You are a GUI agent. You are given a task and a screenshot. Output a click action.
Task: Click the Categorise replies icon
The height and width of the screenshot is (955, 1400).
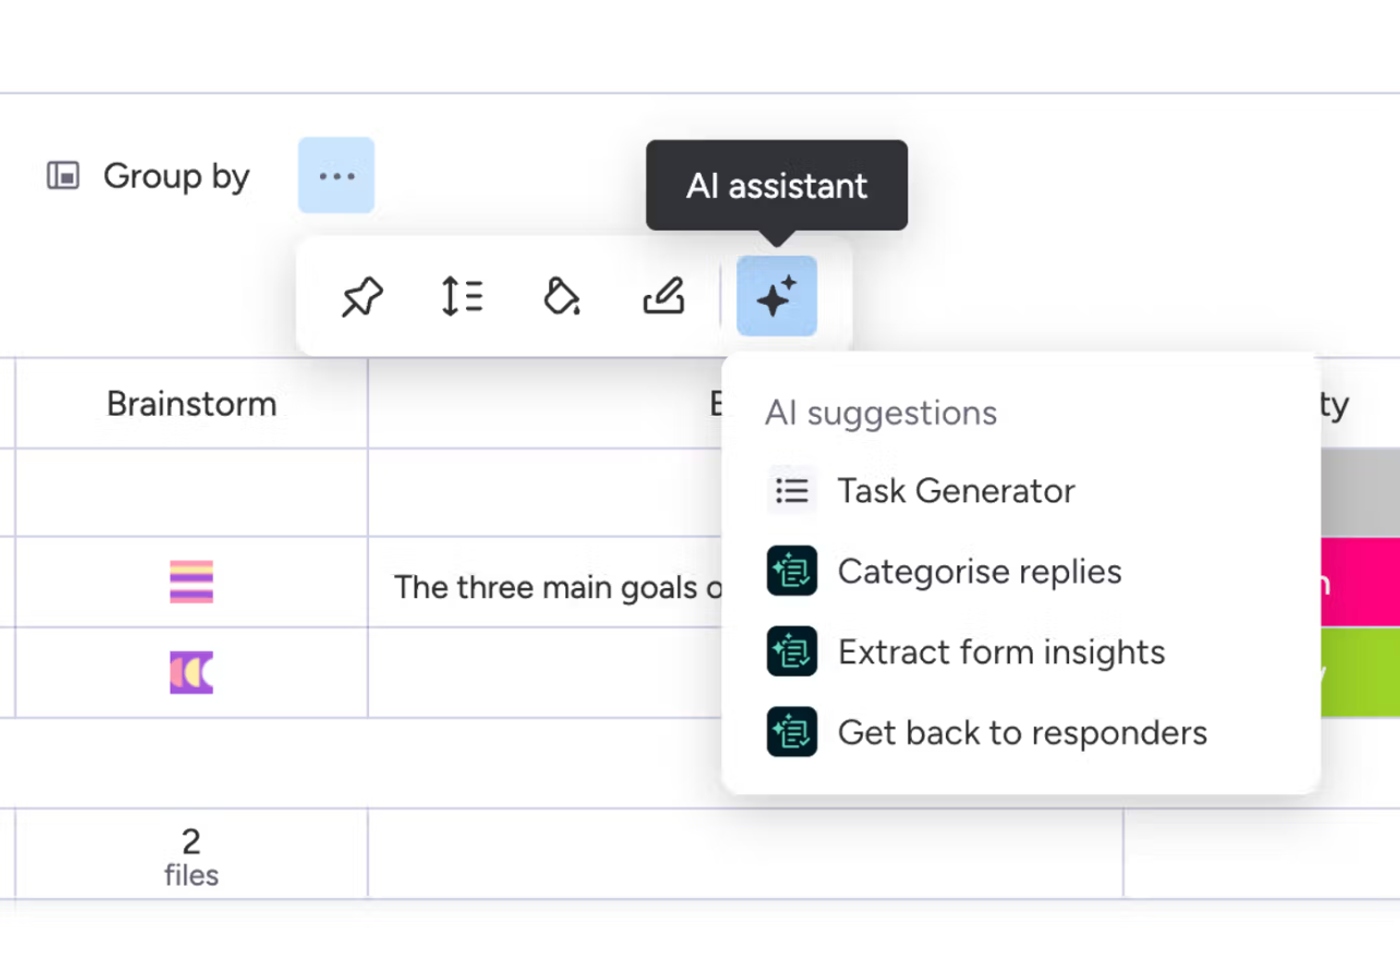(792, 571)
